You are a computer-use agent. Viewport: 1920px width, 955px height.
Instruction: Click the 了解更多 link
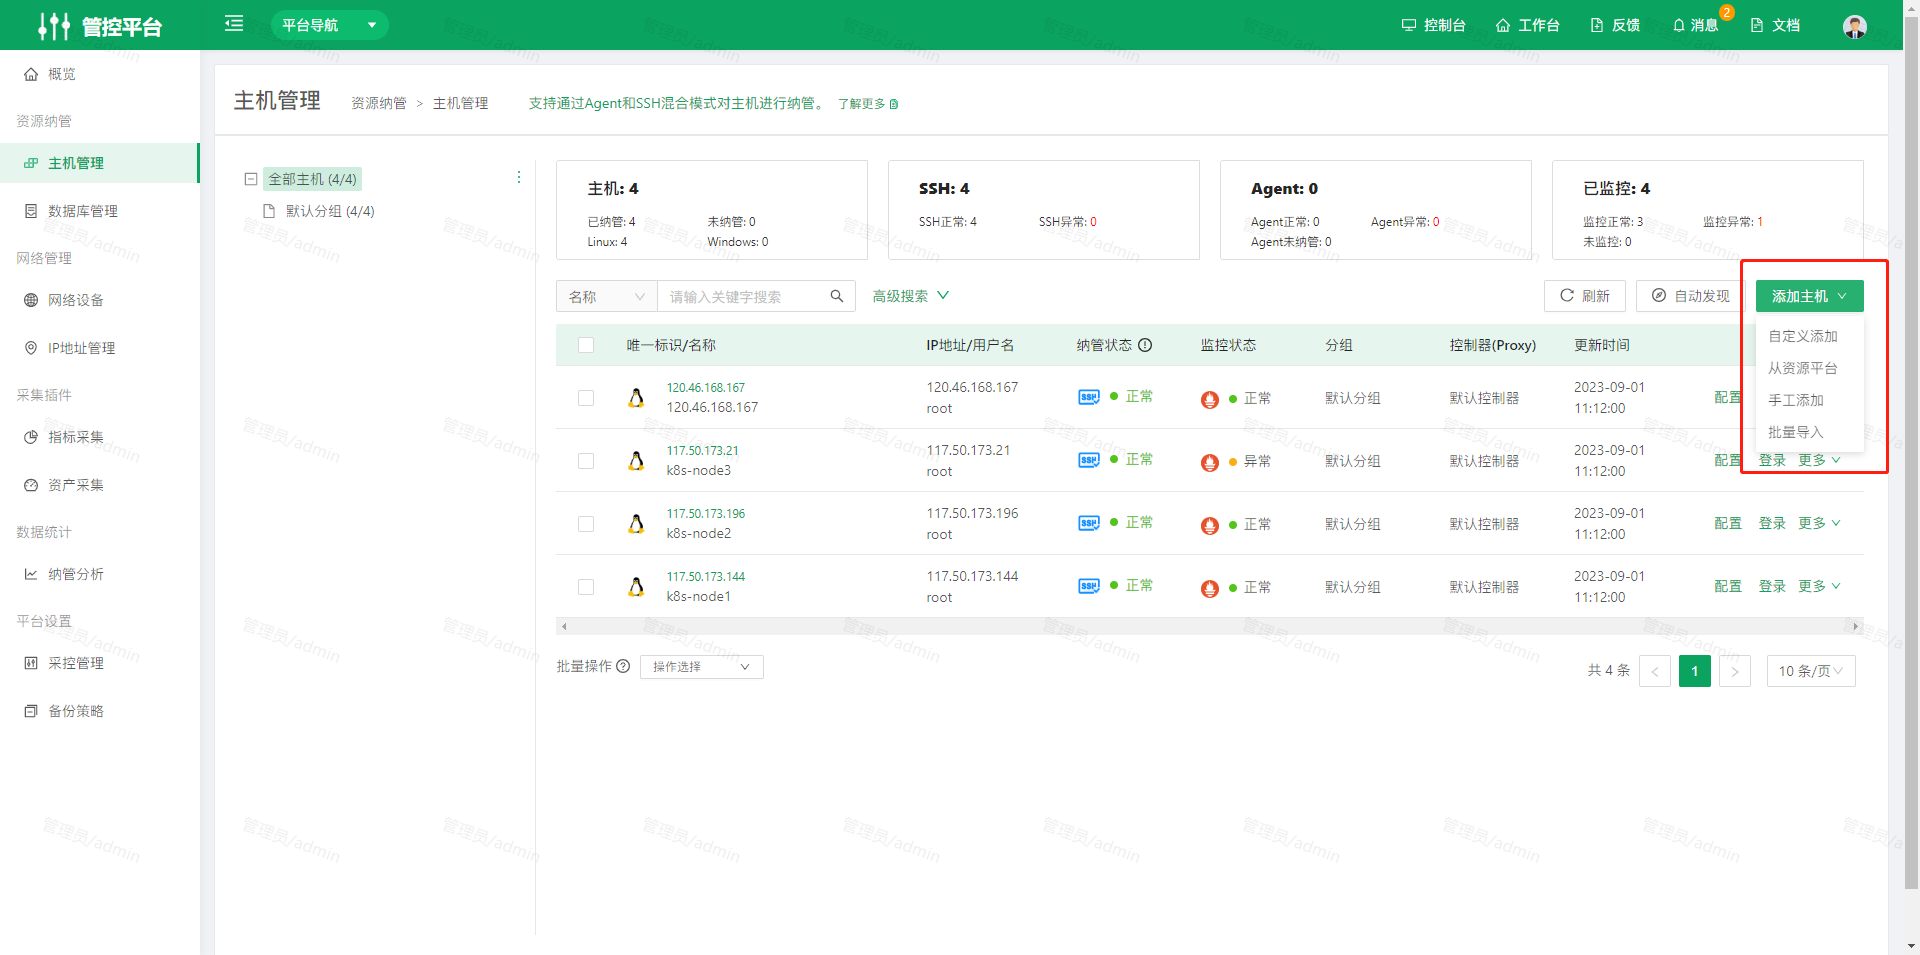pyautogui.click(x=867, y=104)
